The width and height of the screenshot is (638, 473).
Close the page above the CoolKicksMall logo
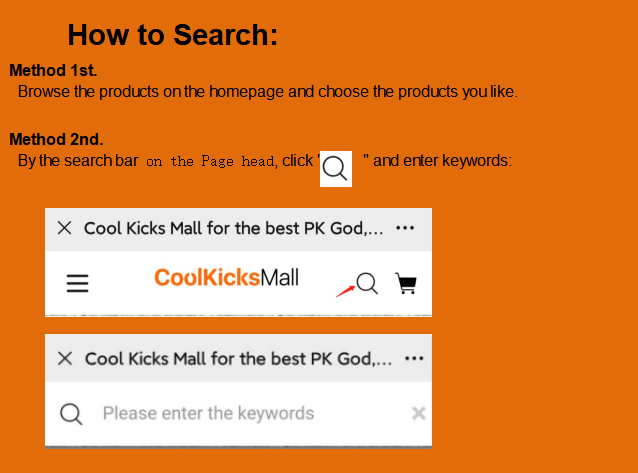point(65,228)
